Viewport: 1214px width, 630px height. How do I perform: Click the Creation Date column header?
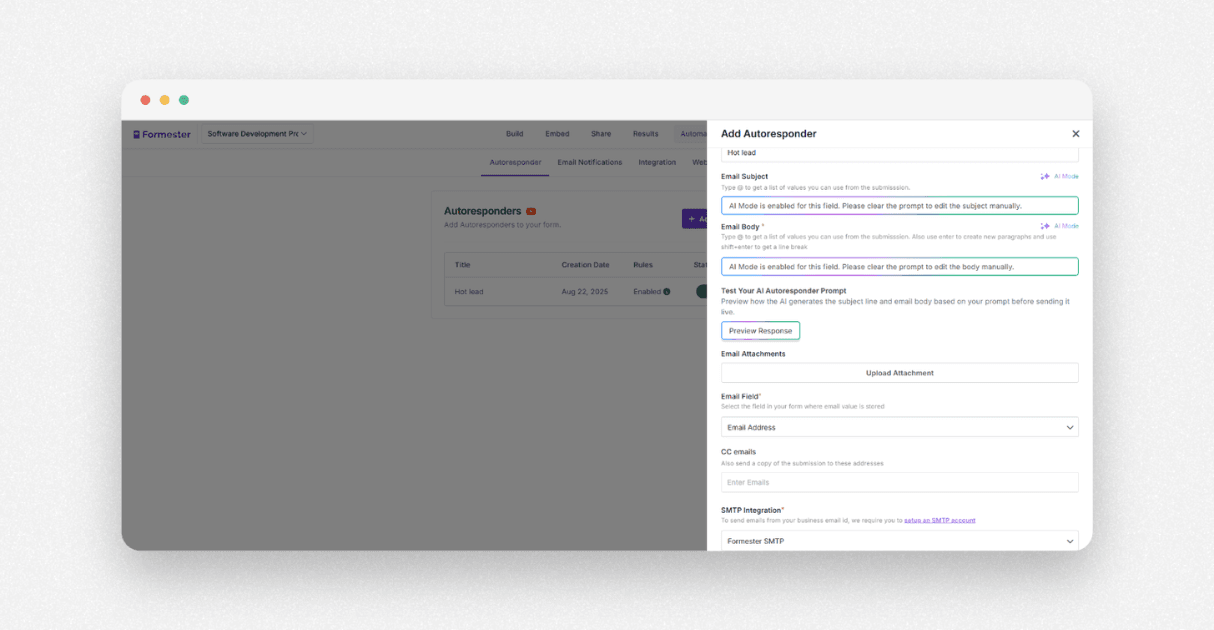(585, 265)
